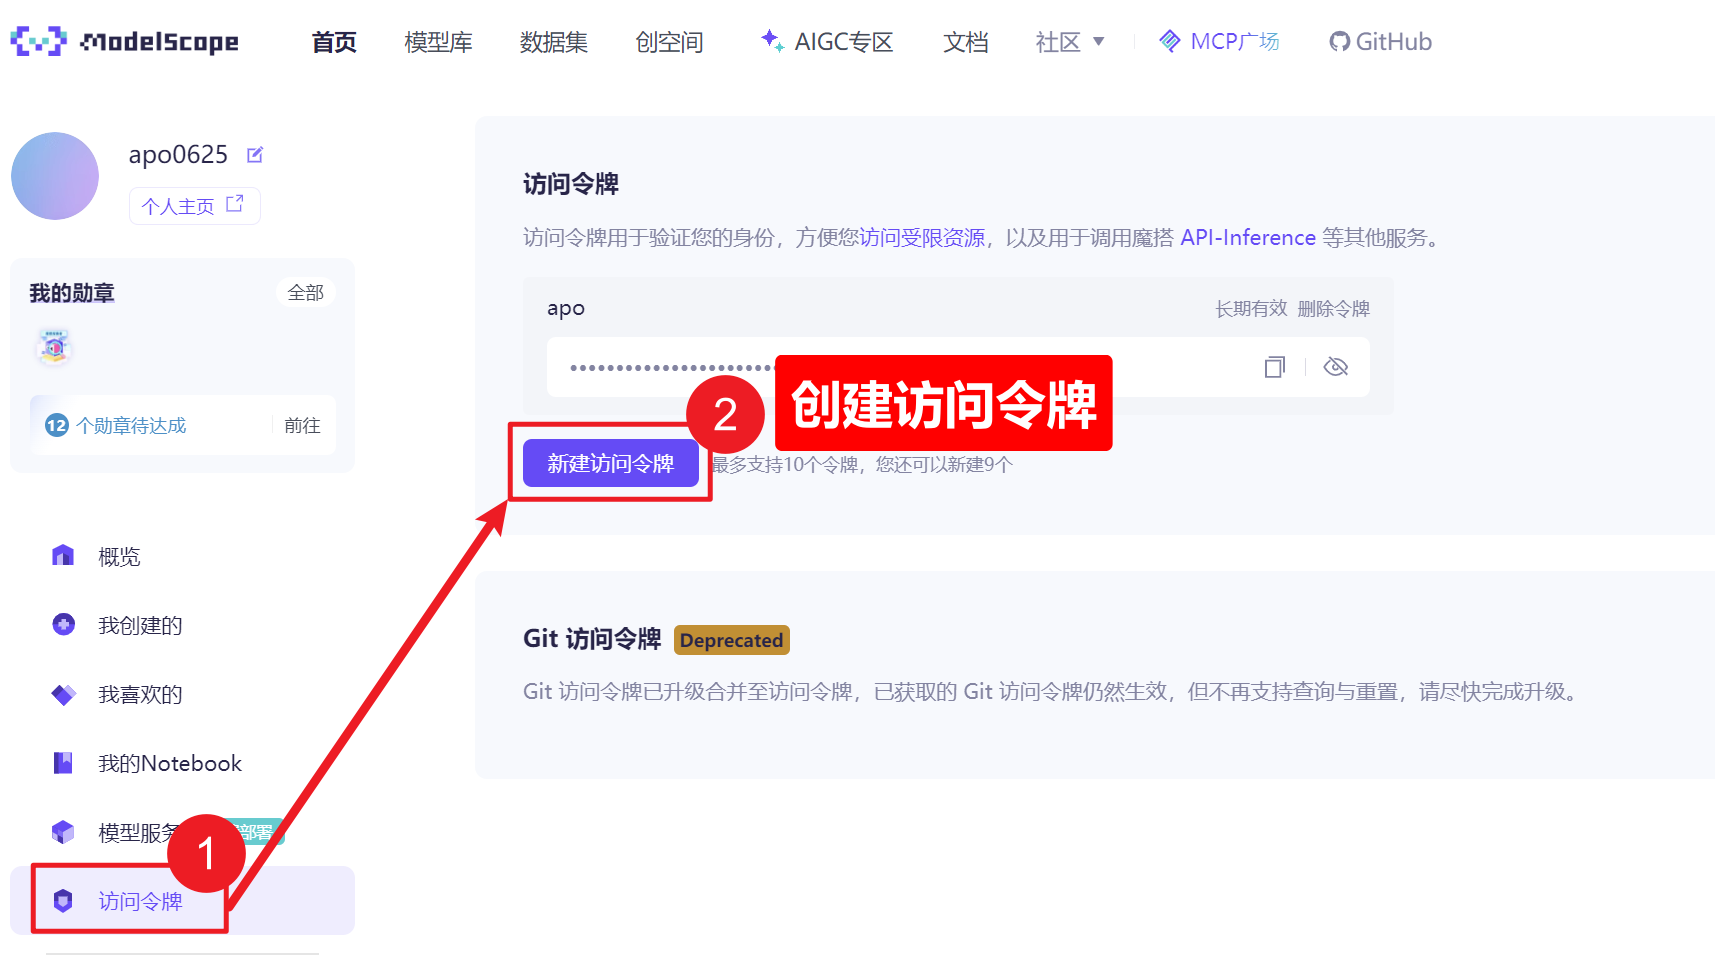Click the apo0625 profile avatar

tap(55, 176)
